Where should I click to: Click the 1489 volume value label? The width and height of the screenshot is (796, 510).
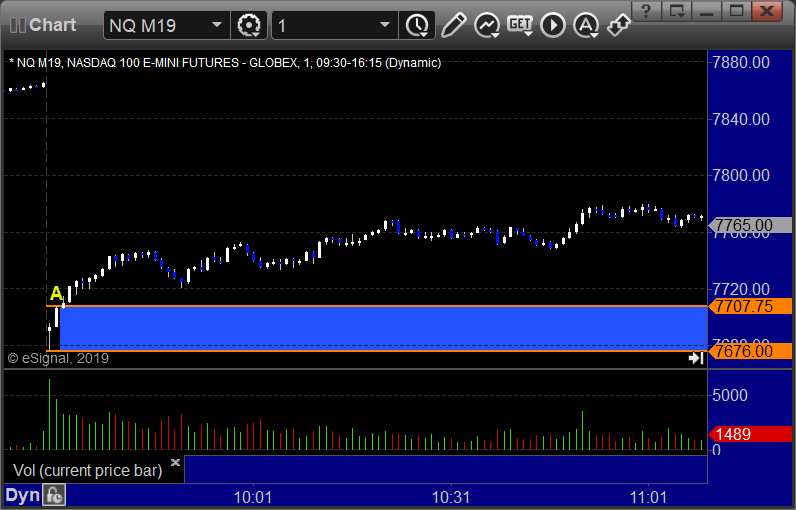pos(750,434)
